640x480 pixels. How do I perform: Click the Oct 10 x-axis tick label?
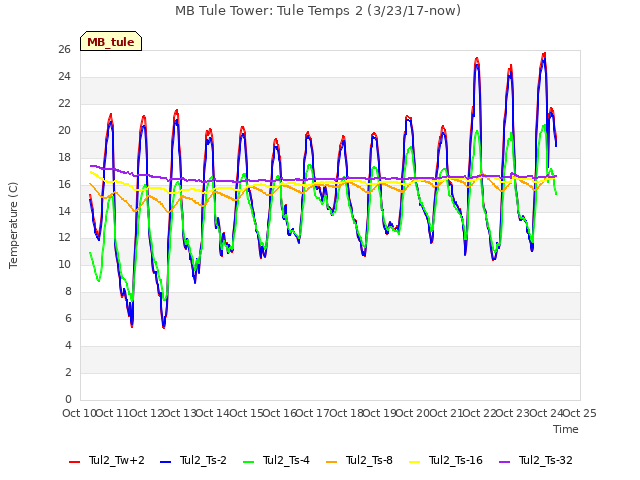pyautogui.click(x=79, y=413)
